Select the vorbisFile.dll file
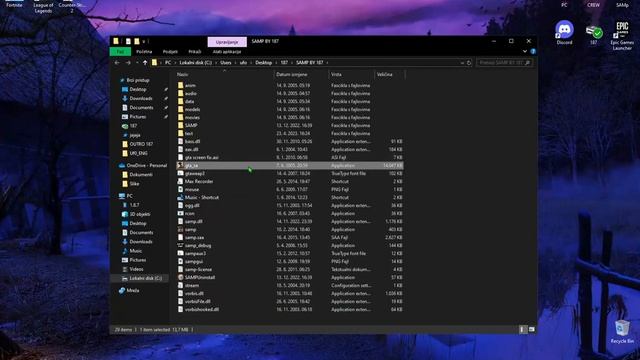Image resolution: width=640 pixels, height=360 pixels. (x=290, y=301)
